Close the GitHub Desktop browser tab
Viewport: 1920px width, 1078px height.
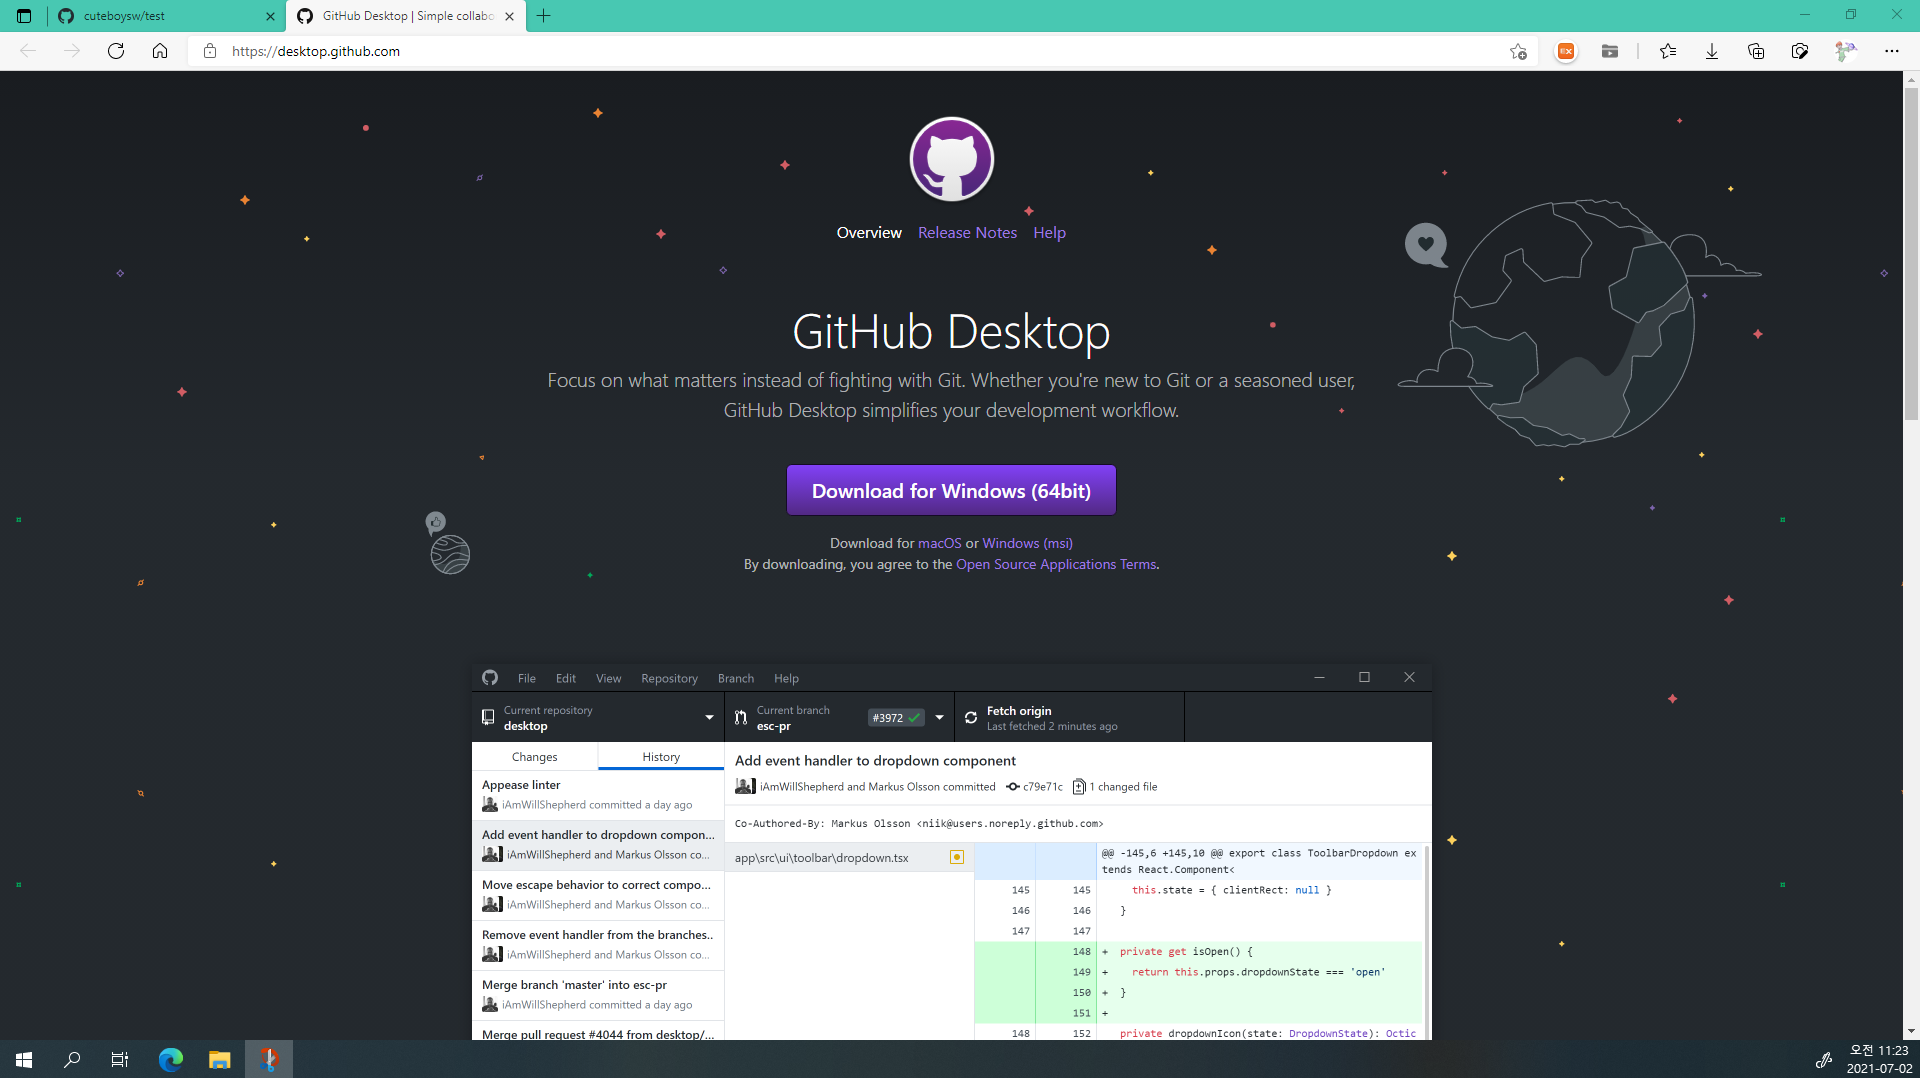pyautogui.click(x=510, y=16)
